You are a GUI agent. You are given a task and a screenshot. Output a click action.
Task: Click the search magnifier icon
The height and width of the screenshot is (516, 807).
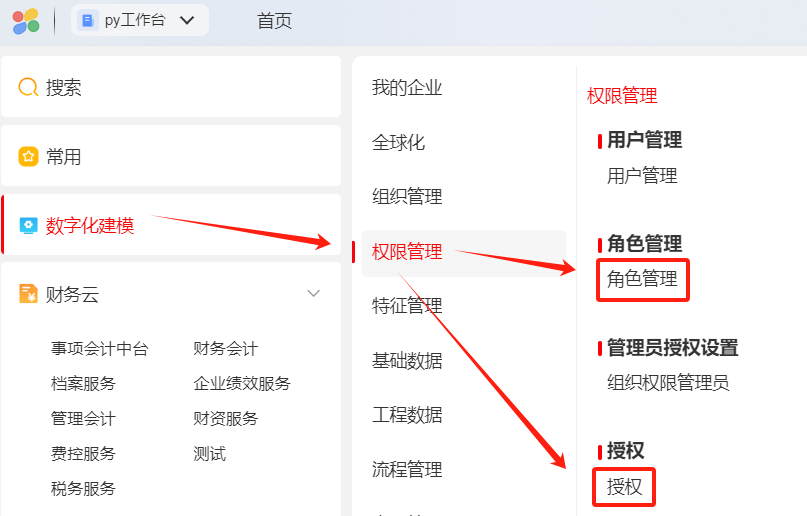pos(28,88)
